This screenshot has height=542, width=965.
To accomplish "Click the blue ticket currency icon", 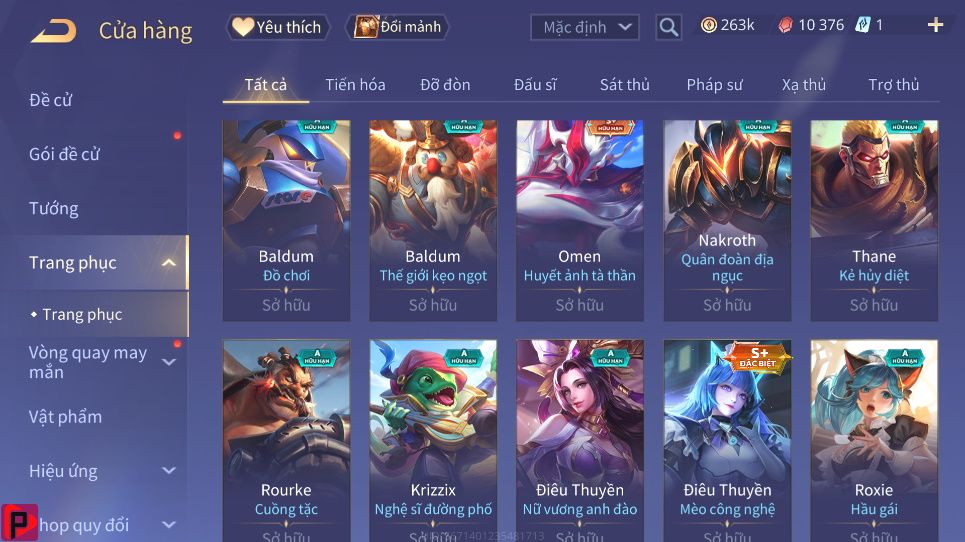I will [x=863, y=25].
